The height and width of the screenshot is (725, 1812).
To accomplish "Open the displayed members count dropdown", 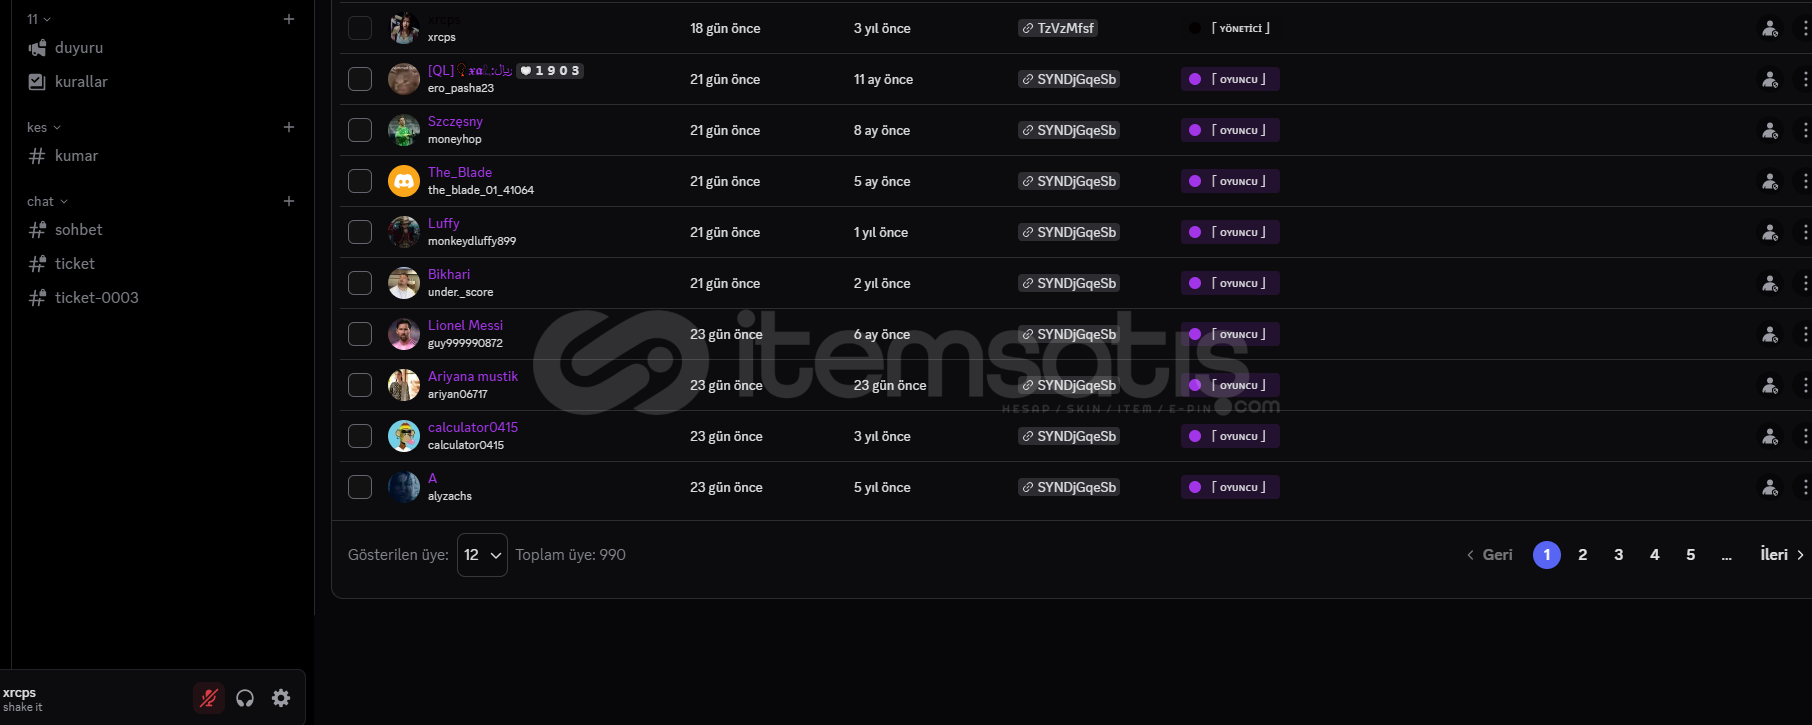I will point(482,555).
